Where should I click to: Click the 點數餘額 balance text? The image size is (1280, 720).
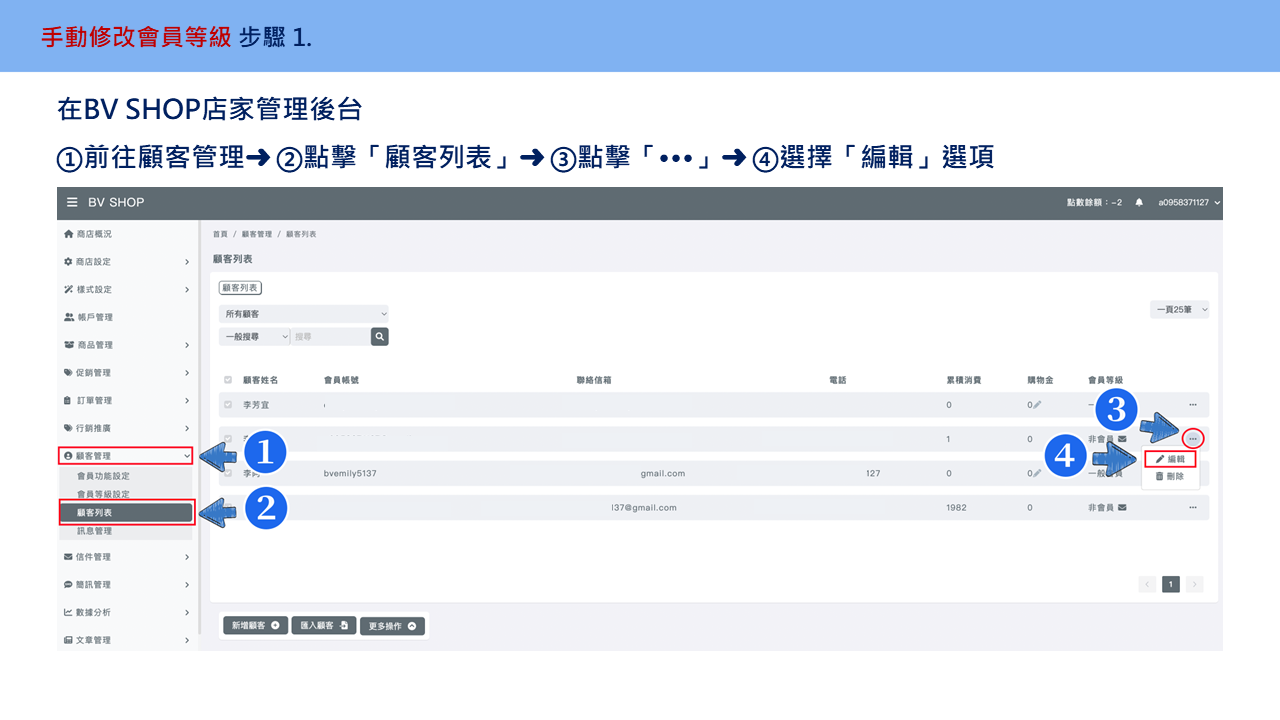tap(1094, 202)
